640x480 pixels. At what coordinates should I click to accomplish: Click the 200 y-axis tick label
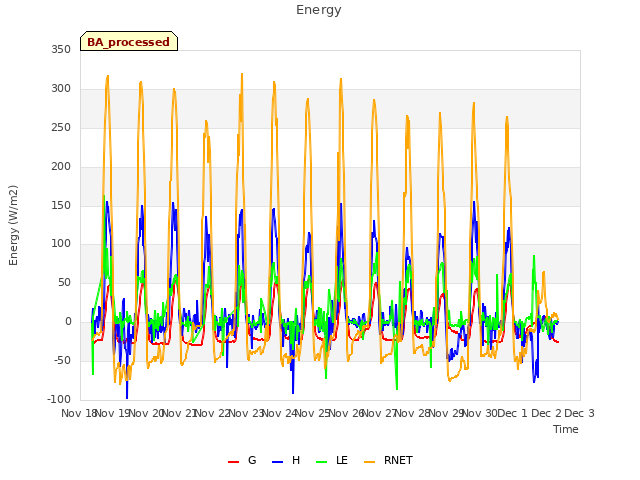61,166
